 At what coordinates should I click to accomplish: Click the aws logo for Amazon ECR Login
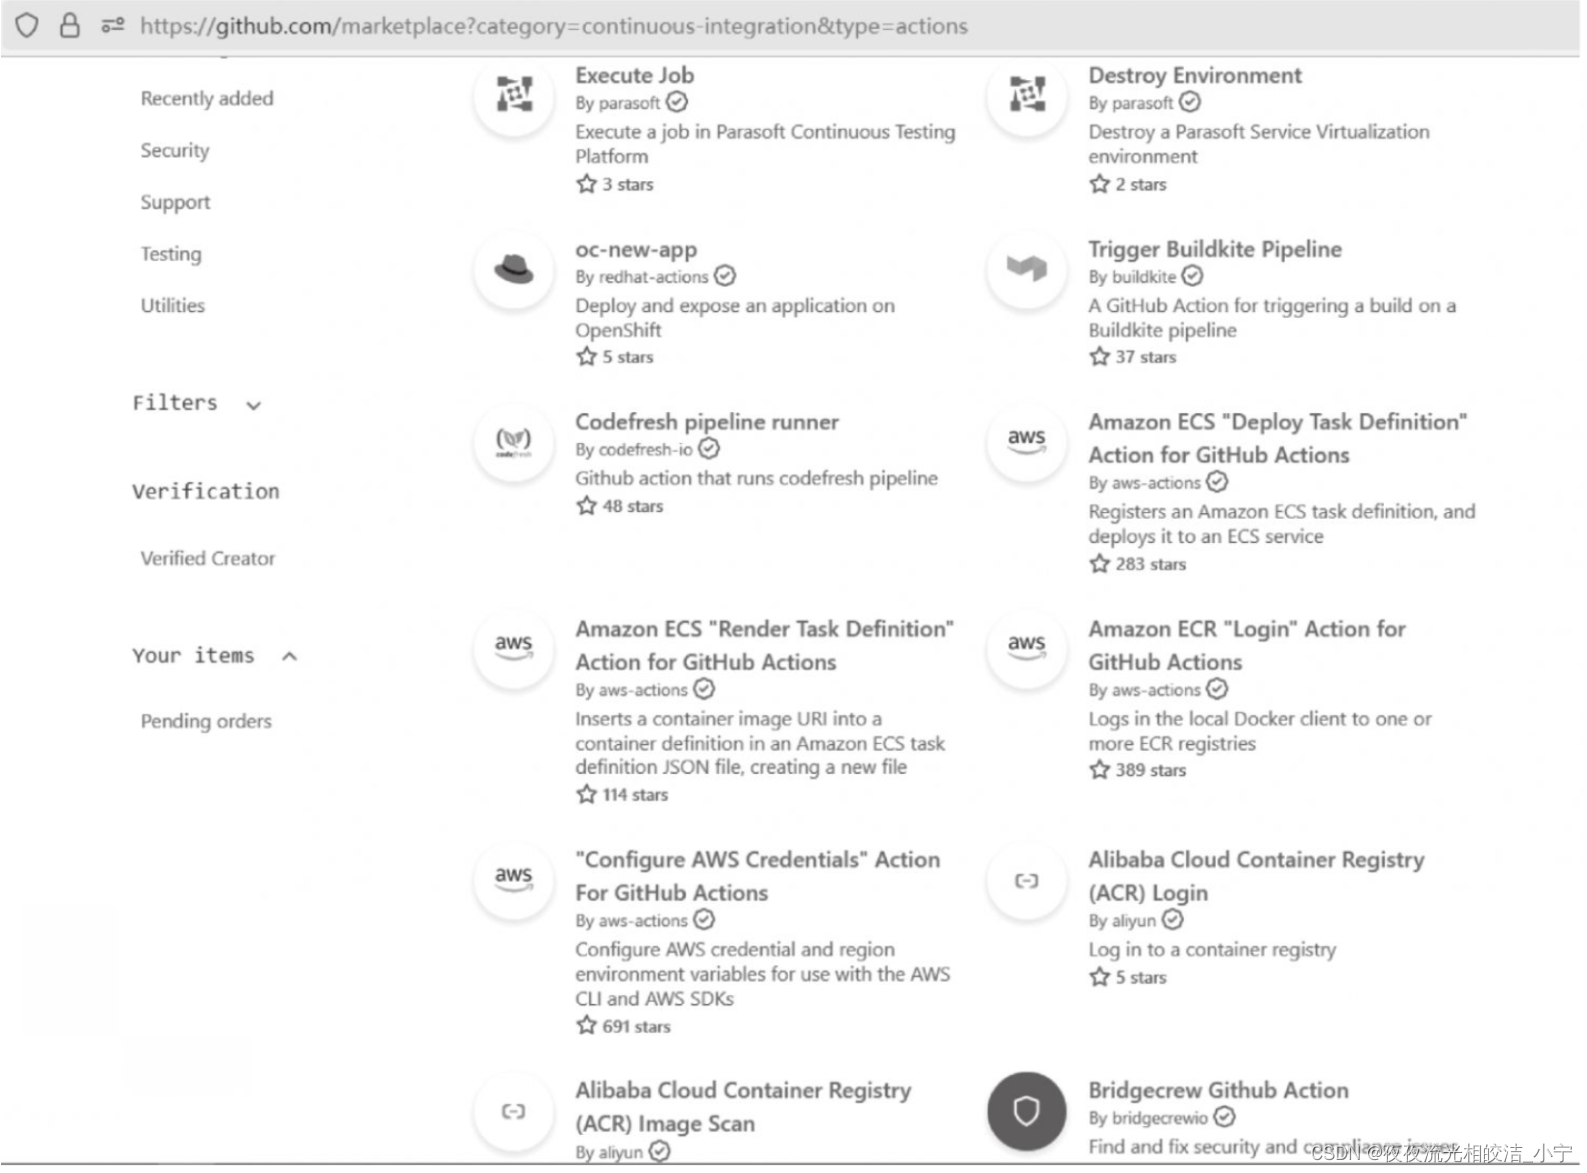1026,648
